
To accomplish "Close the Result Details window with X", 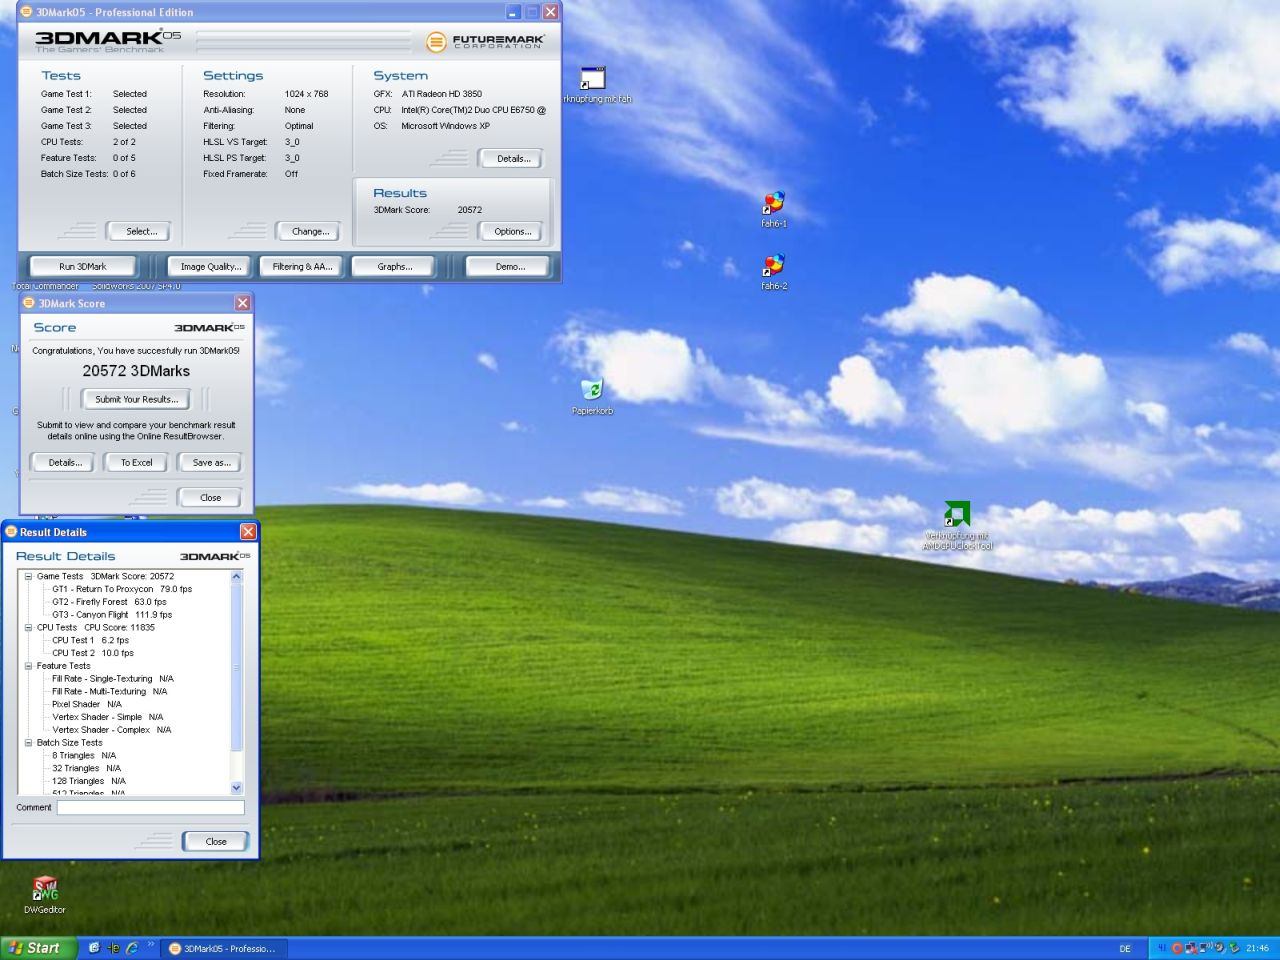I will [x=248, y=532].
